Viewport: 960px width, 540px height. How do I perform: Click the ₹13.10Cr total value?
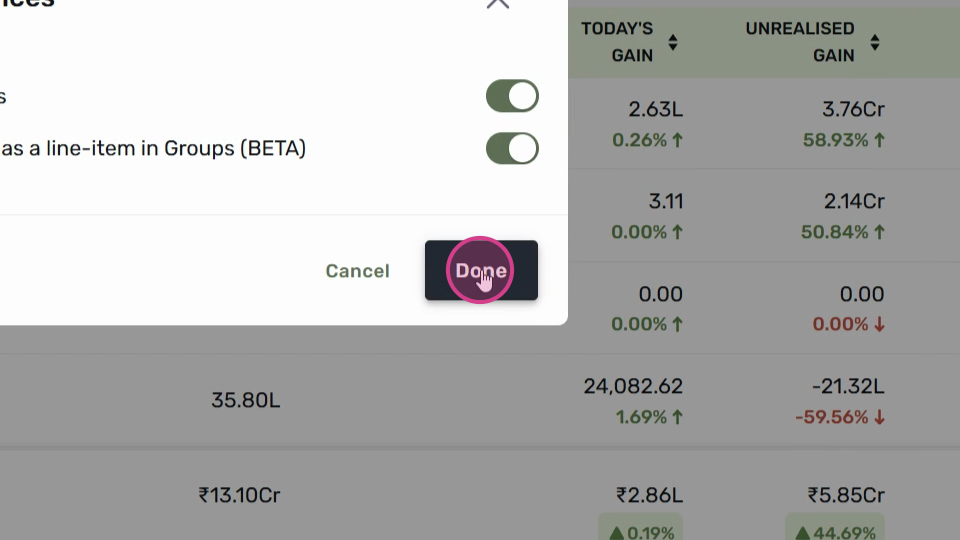pos(239,495)
